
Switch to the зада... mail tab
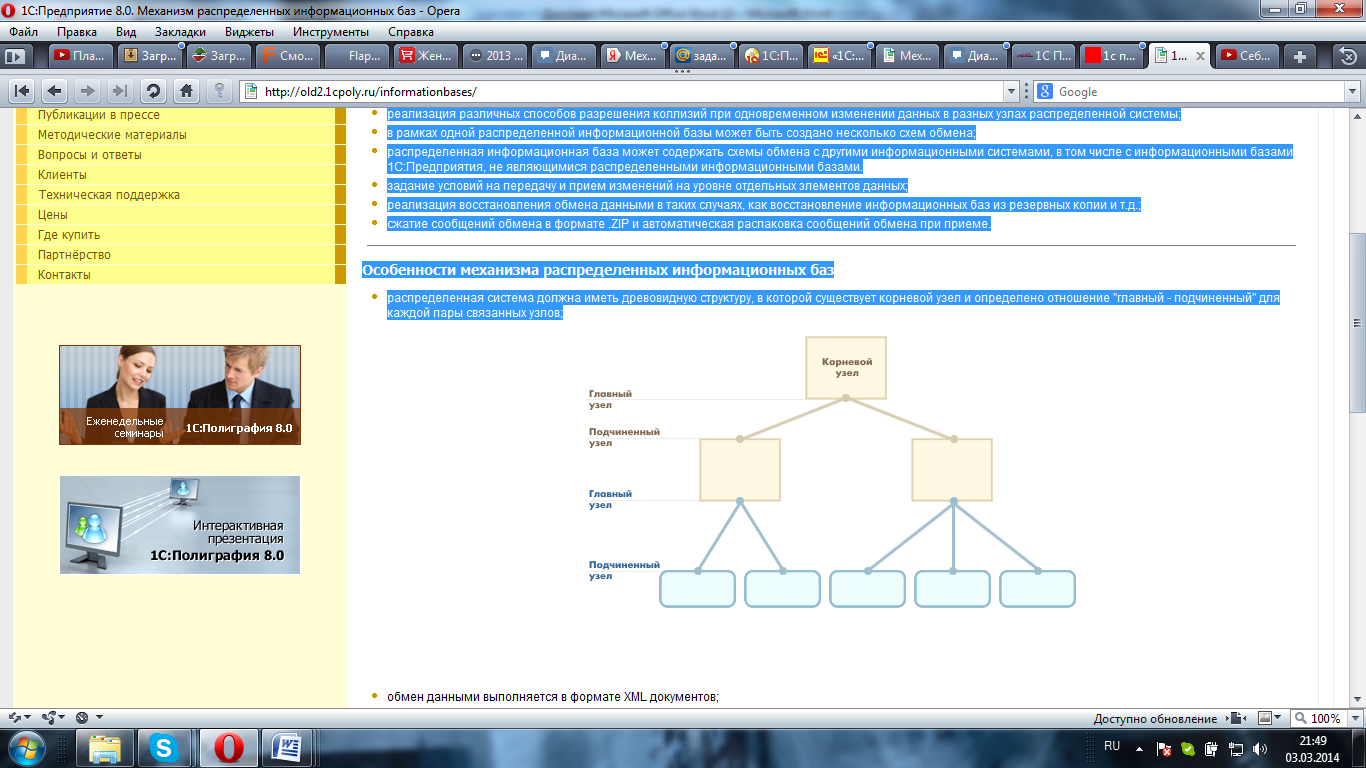pos(702,56)
